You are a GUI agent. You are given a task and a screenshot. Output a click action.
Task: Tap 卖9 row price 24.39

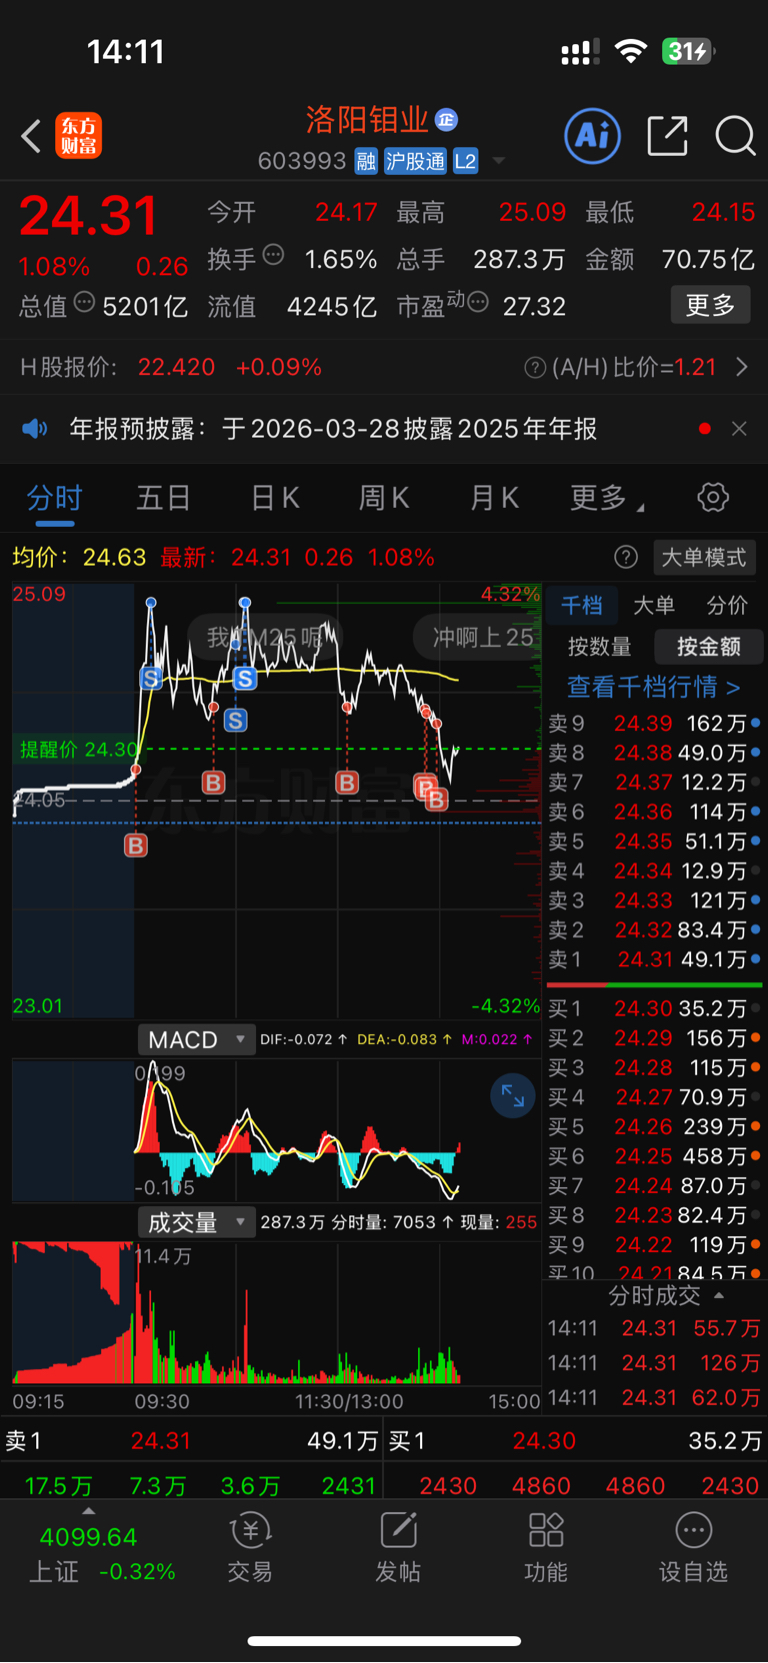643,723
